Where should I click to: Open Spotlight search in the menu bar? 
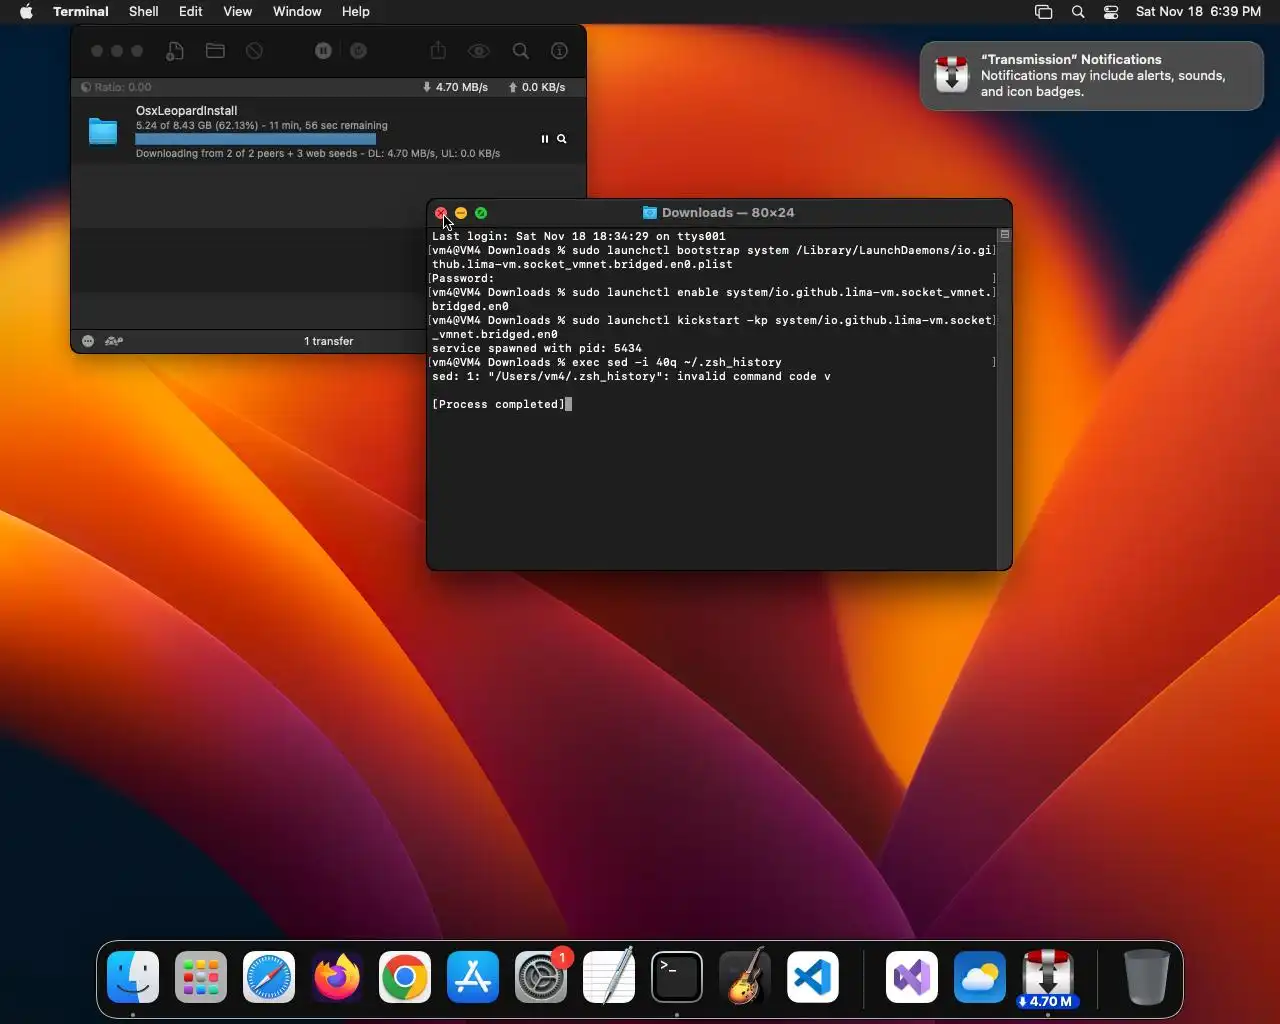click(1078, 12)
